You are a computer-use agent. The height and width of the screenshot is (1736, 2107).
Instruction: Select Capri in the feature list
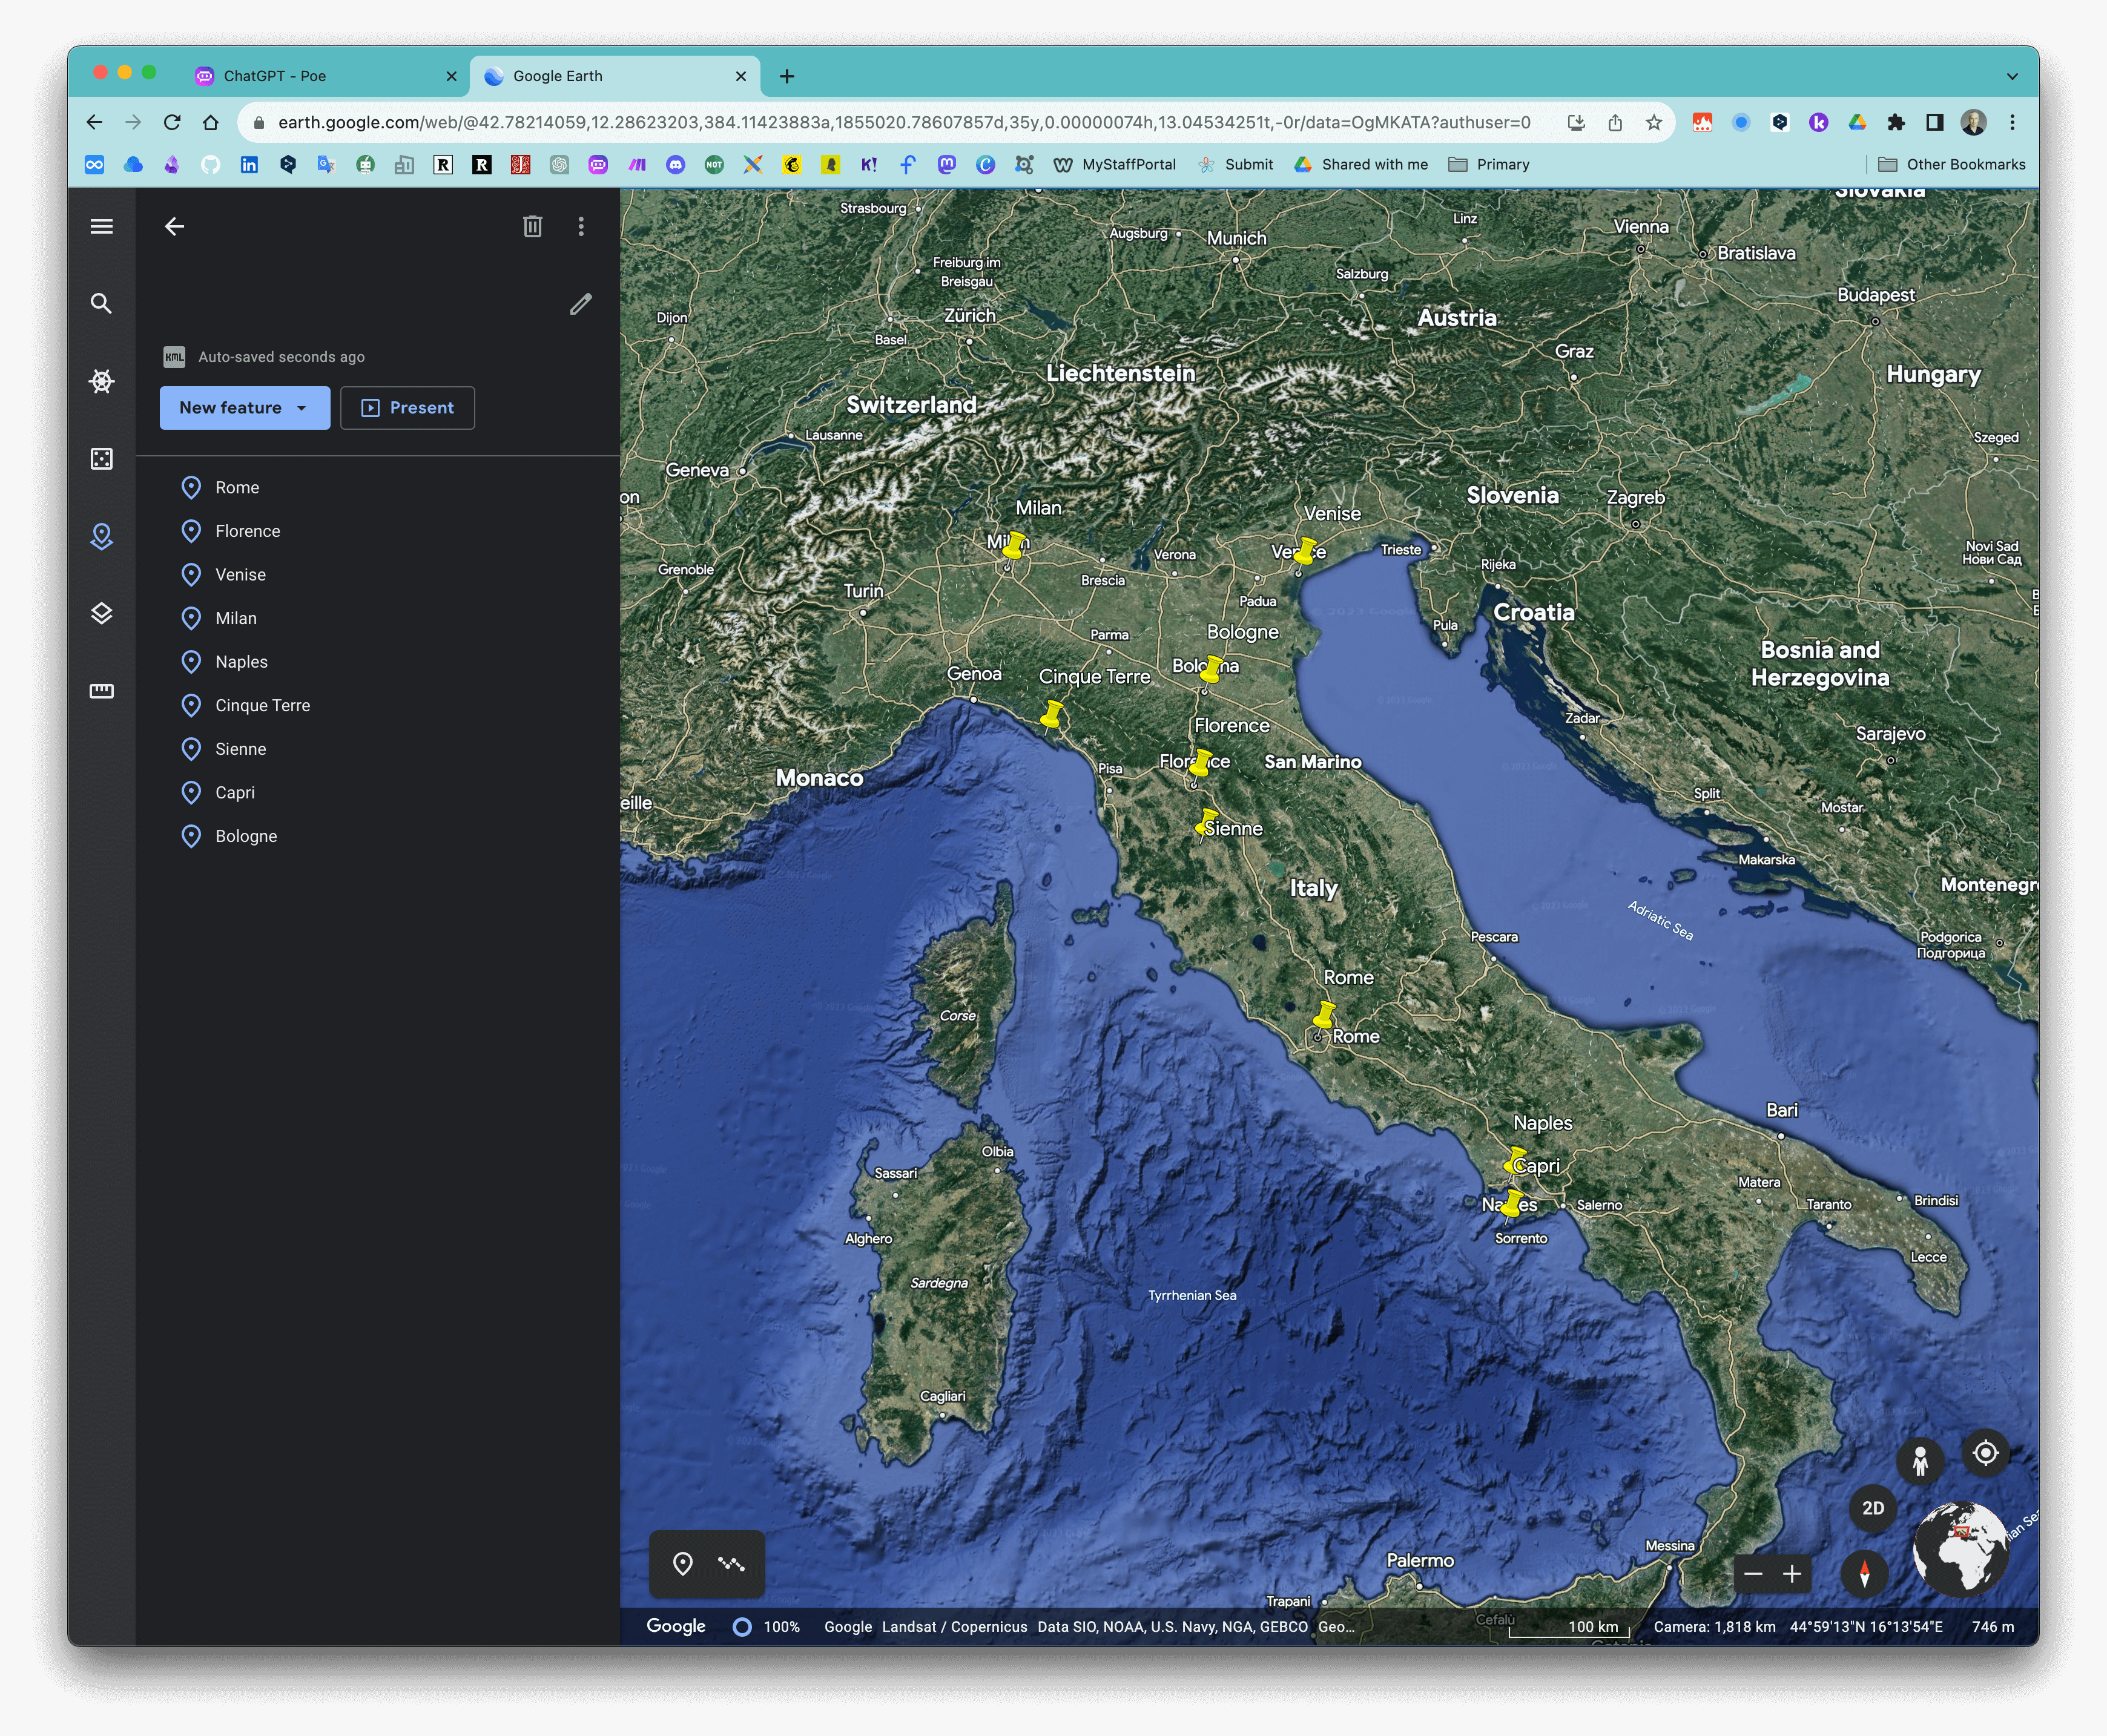[377, 792]
